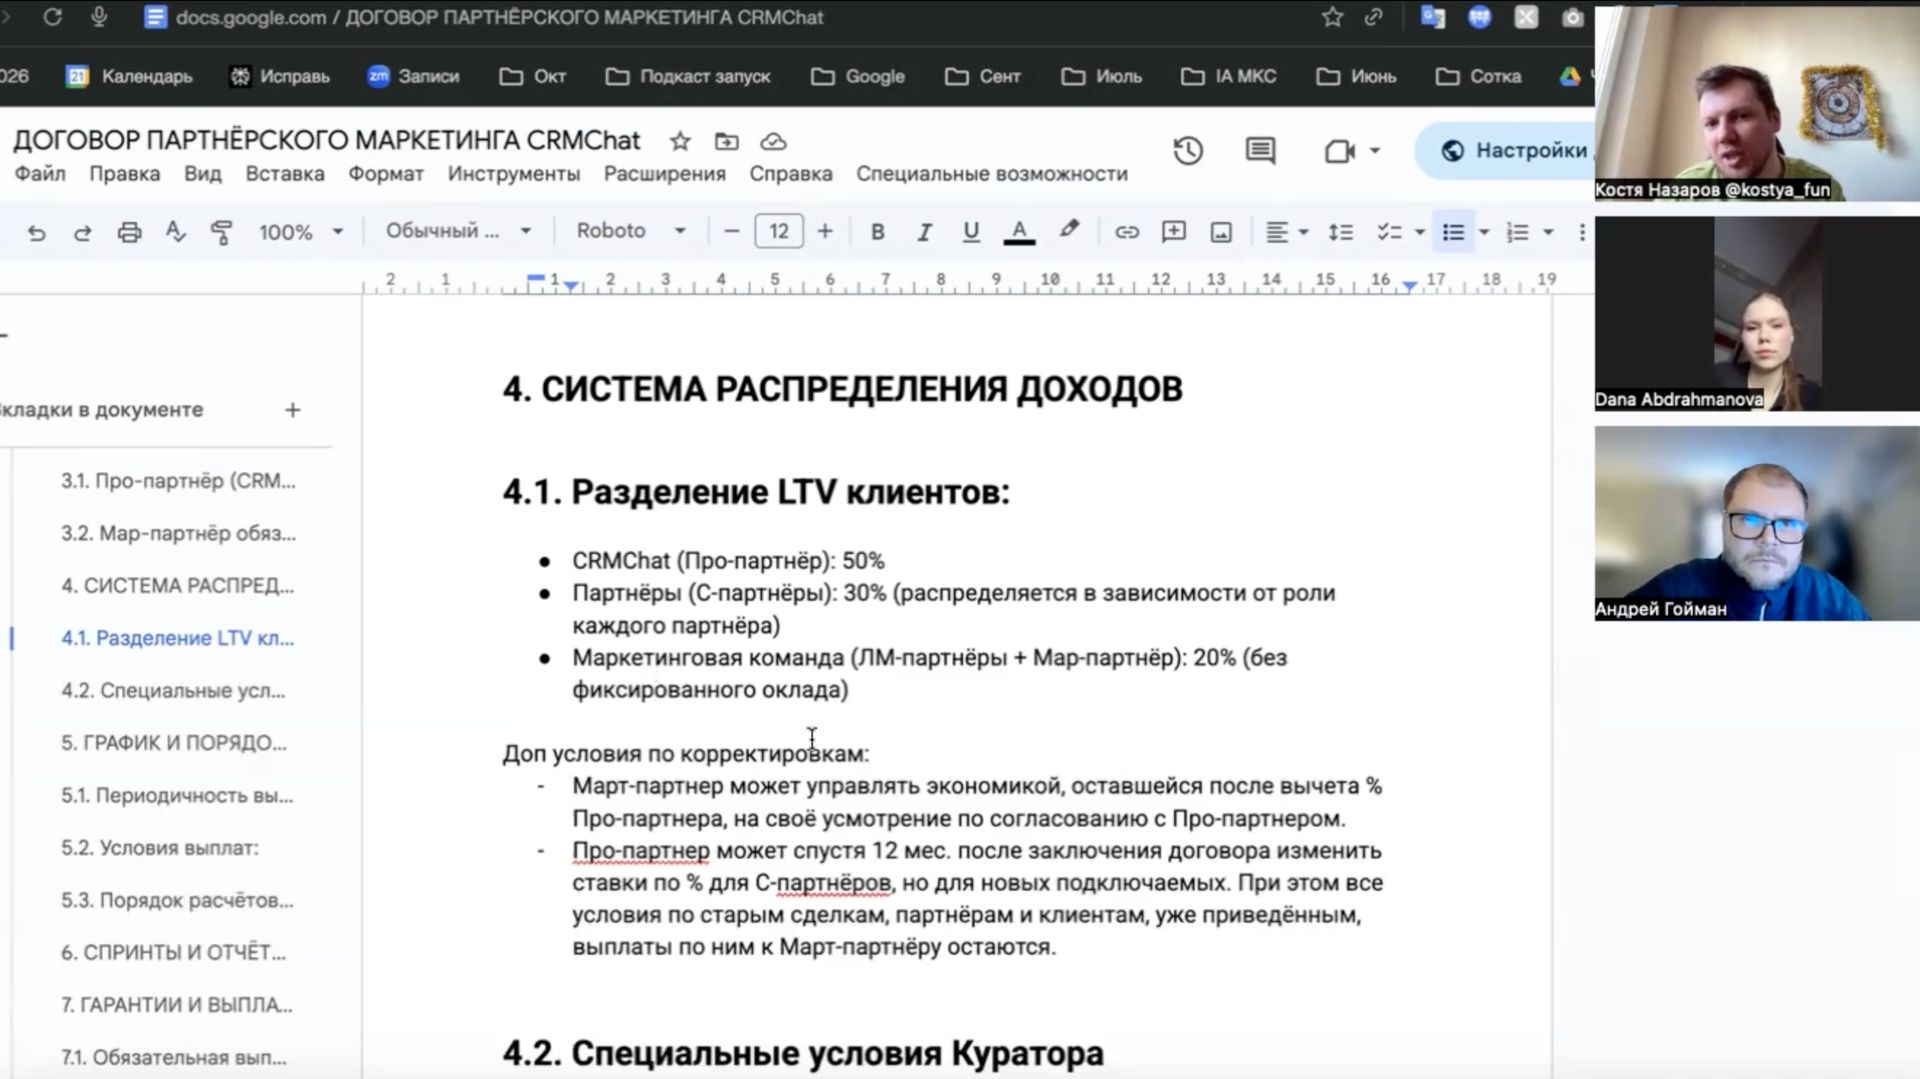Click the Undo icon in the toolbar
1920x1079 pixels.
tap(37, 231)
